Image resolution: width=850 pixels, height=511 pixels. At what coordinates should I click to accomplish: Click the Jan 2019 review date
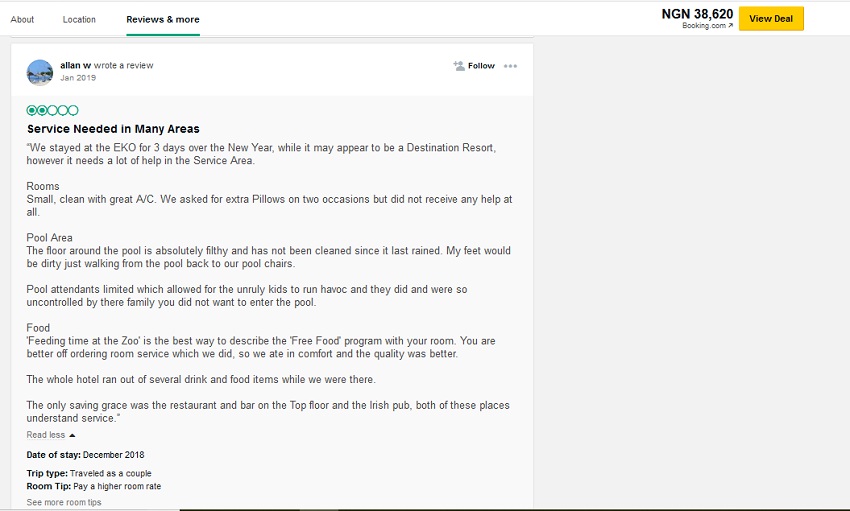[x=78, y=78]
